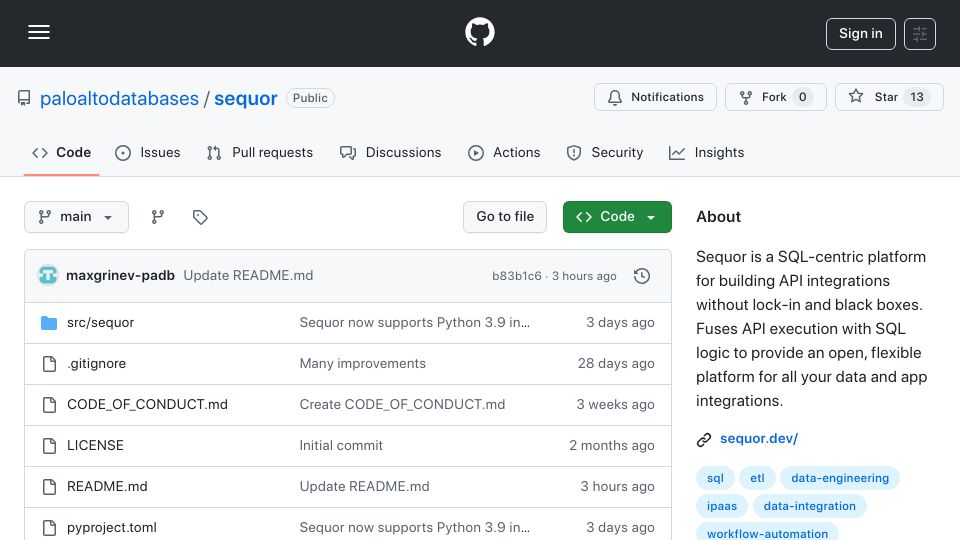Image resolution: width=960 pixels, height=540 pixels.
Task: Click the file icon beside LICENSE
Action: pos(49,446)
